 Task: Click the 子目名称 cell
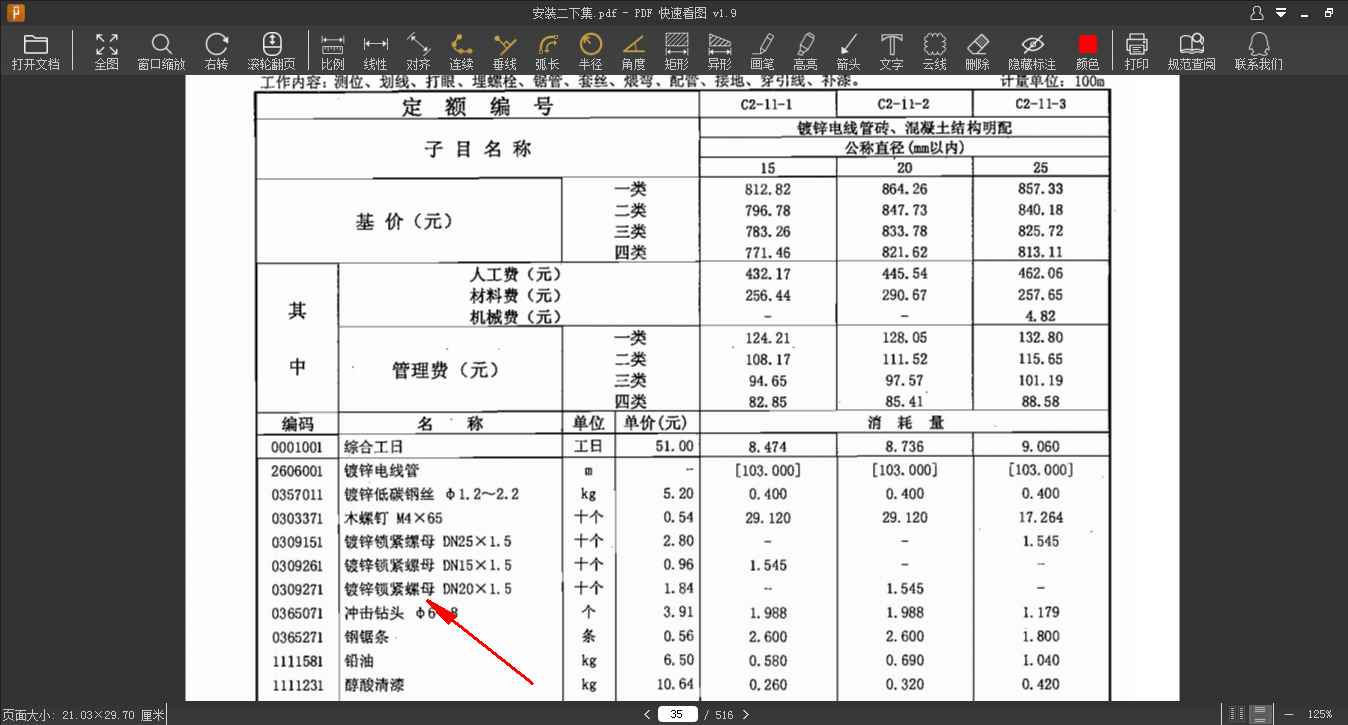(x=478, y=149)
